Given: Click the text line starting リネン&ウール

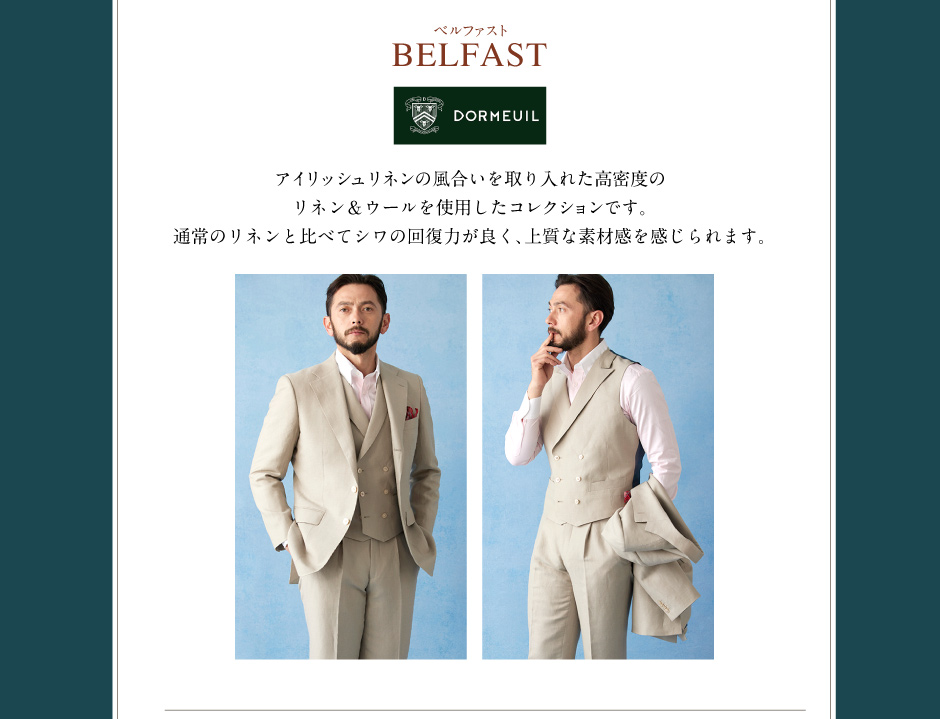Looking at the screenshot, I should coord(470,207).
